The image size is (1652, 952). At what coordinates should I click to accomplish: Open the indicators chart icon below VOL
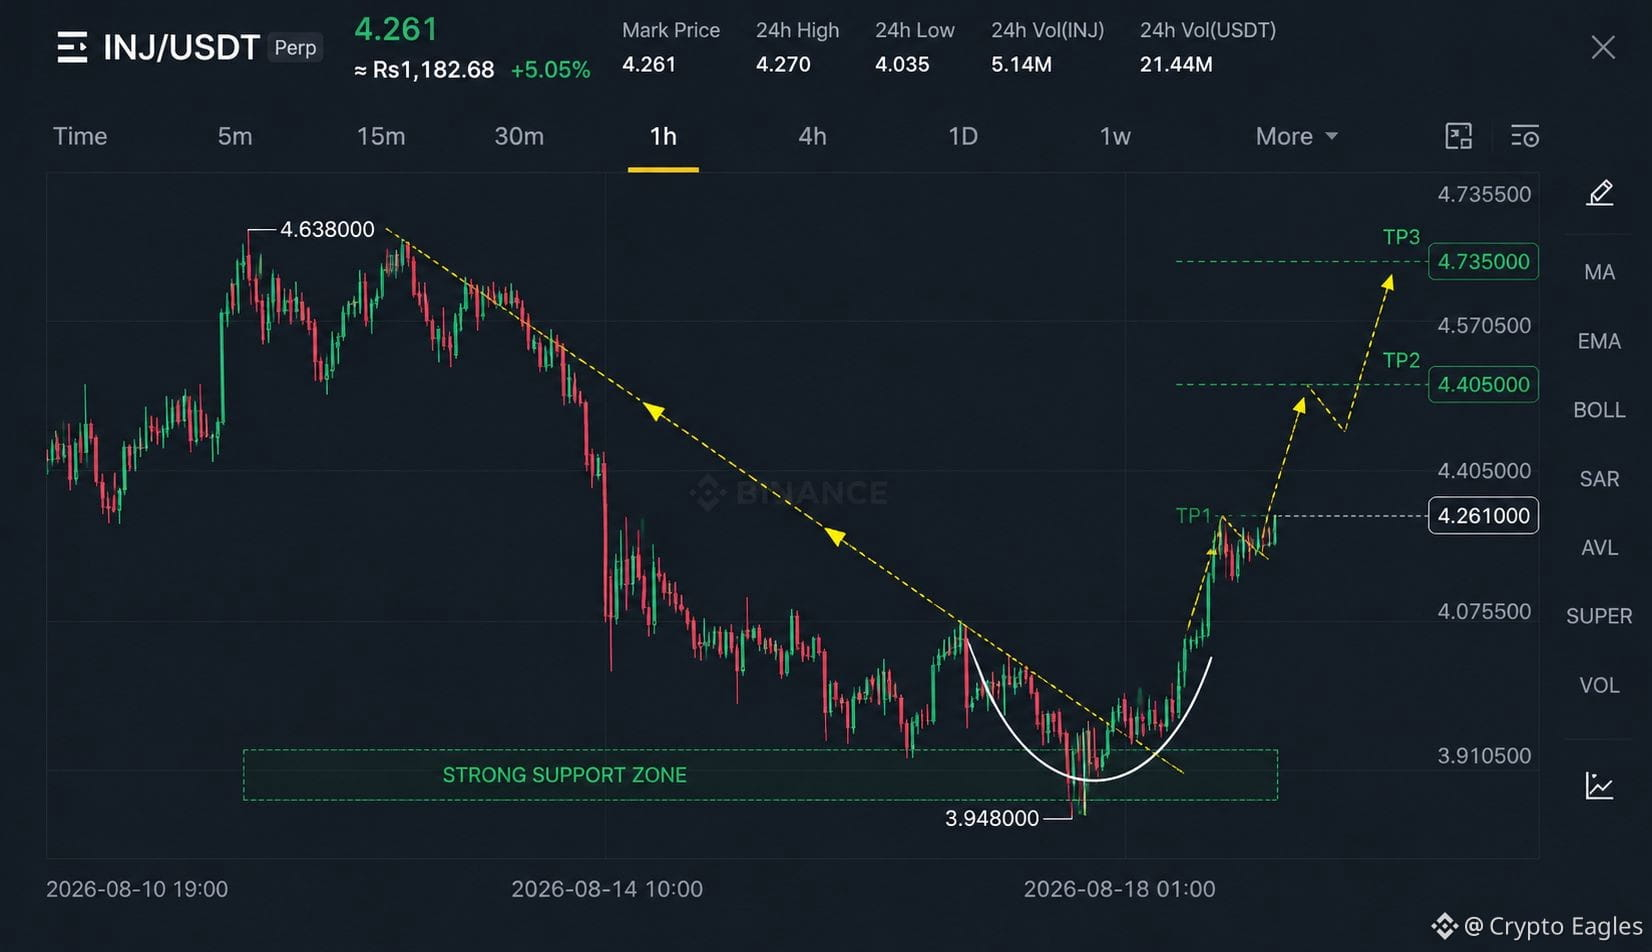tap(1599, 786)
